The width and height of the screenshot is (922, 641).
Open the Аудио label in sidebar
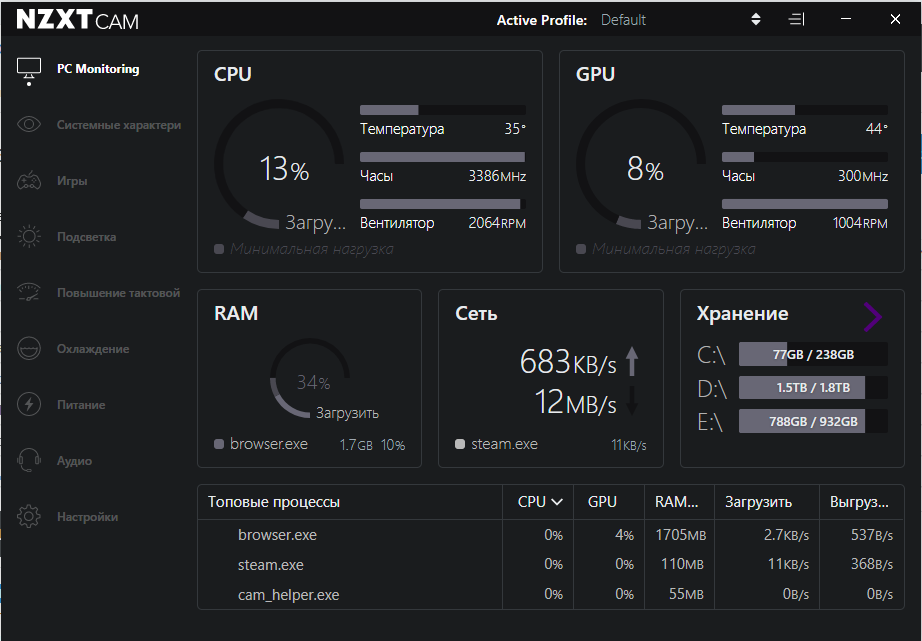click(74, 460)
